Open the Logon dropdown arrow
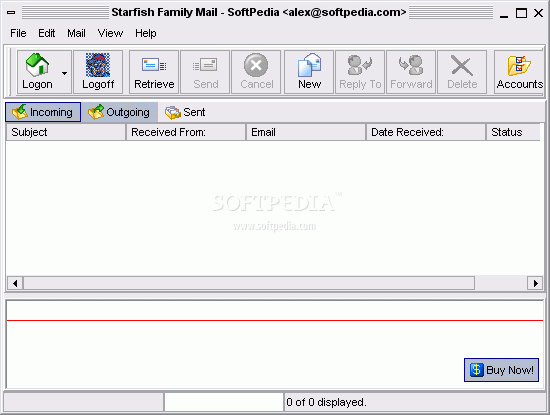 [x=64, y=73]
